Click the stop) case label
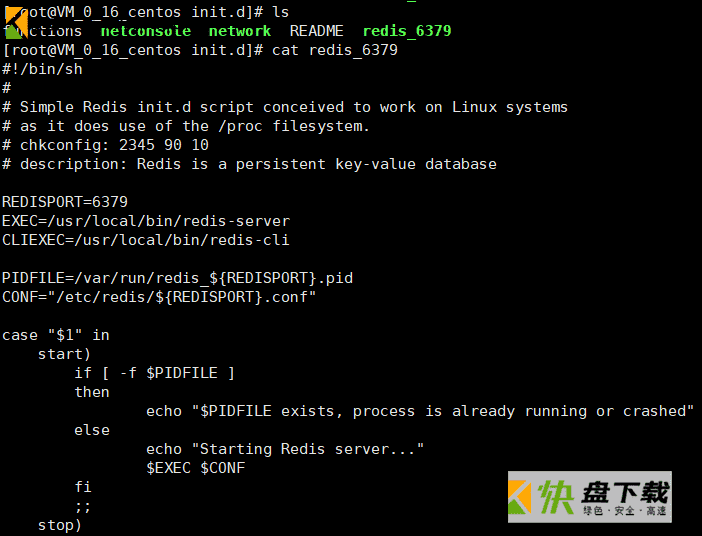Image resolution: width=702 pixels, height=536 pixels. [60, 525]
